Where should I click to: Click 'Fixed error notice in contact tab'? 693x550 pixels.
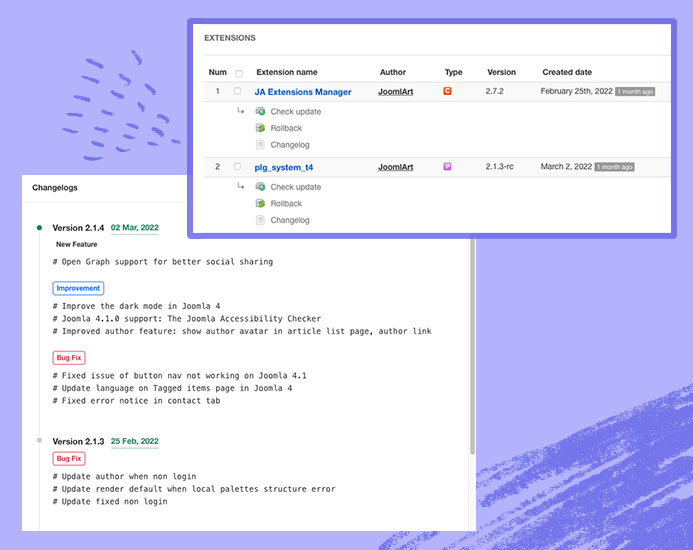(136, 401)
